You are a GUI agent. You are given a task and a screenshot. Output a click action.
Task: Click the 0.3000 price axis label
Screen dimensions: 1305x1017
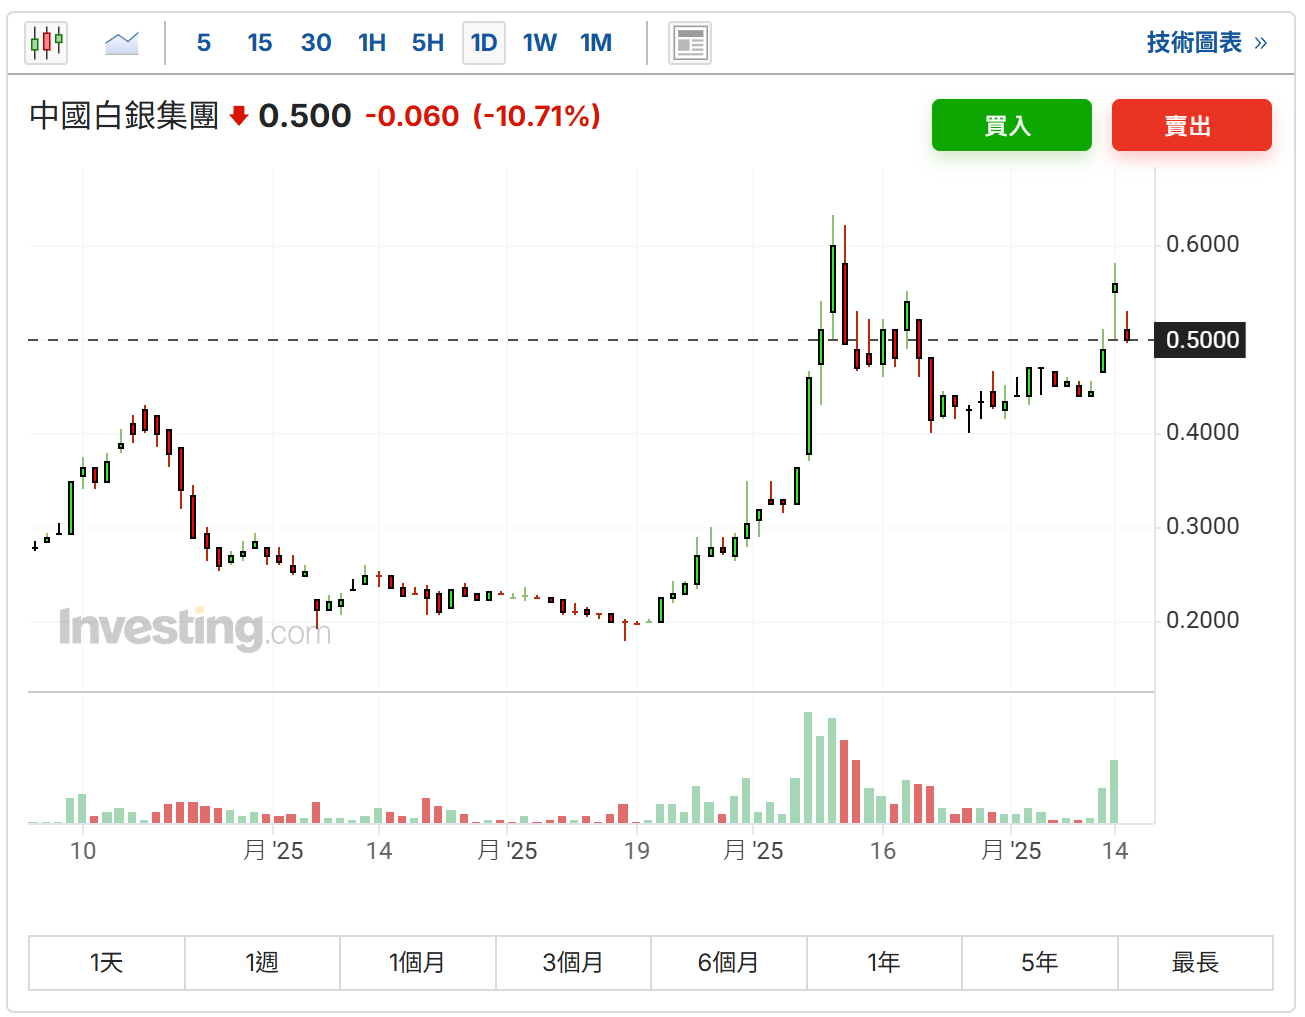pyautogui.click(x=1203, y=526)
